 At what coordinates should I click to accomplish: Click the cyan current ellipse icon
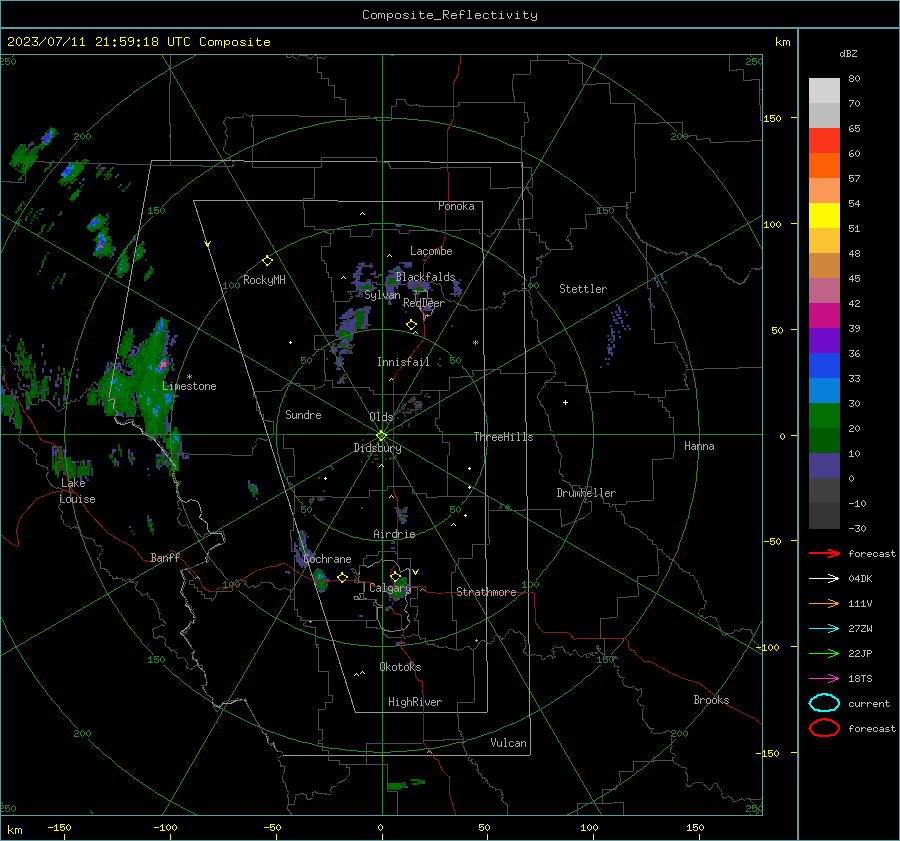(x=824, y=703)
